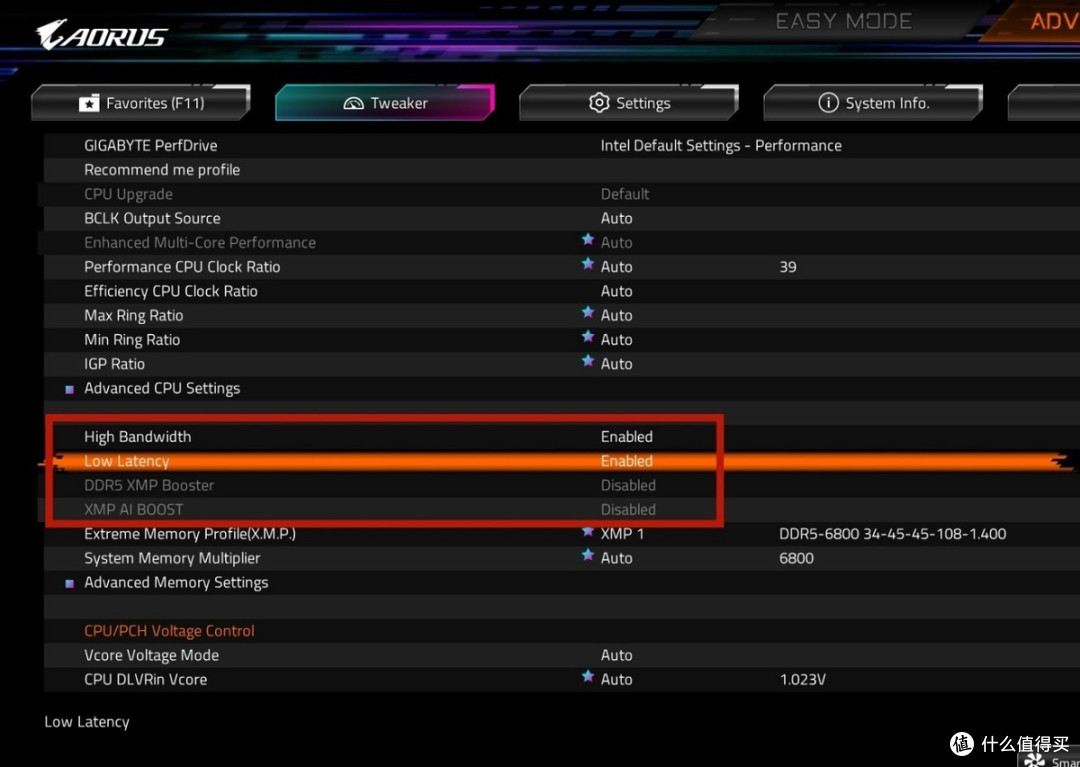Toggle XMP AI BOOST Disabled value

[628, 509]
